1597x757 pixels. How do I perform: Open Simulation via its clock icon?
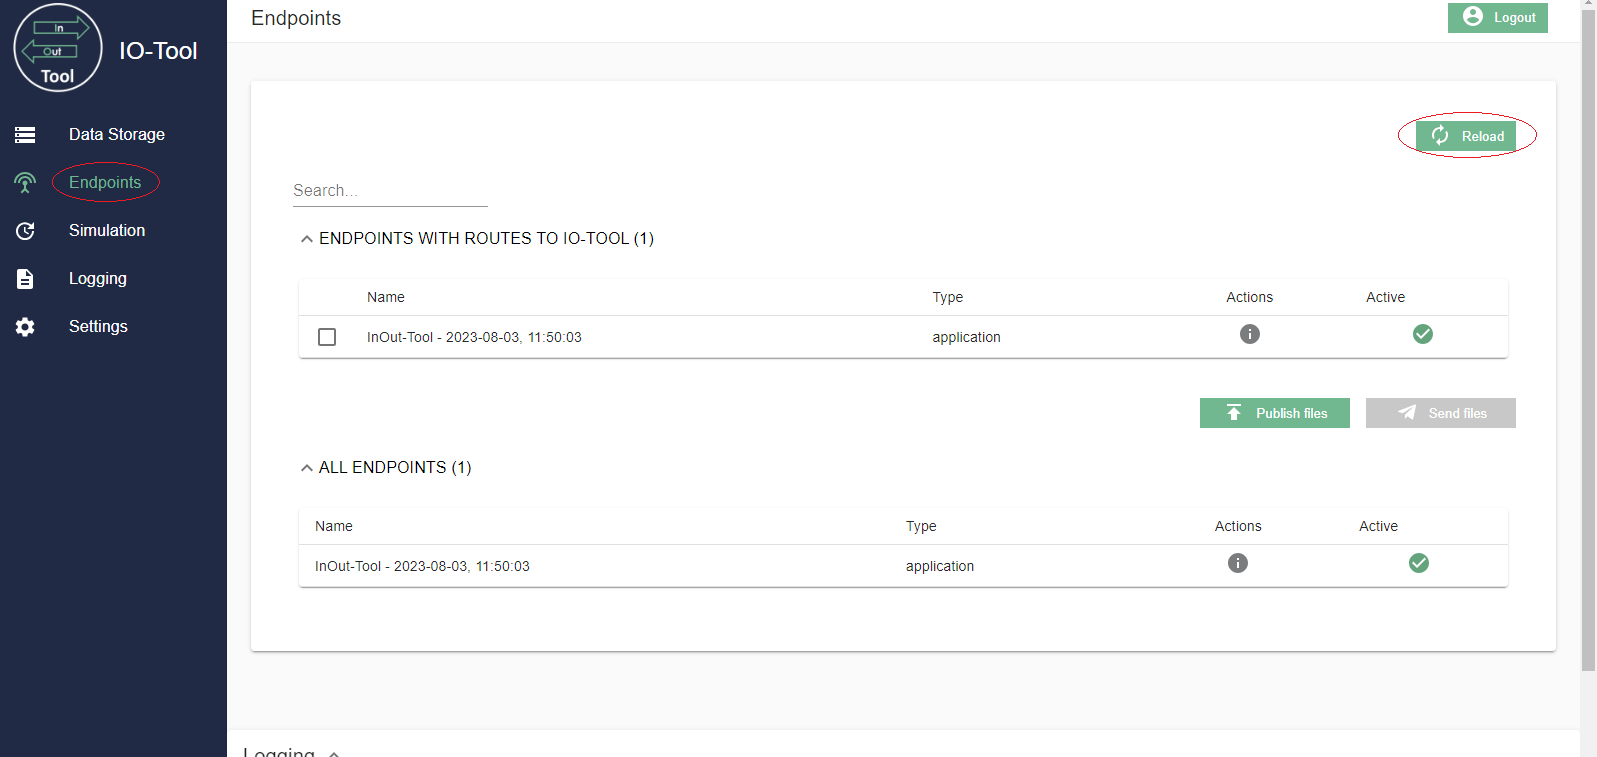pyautogui.click(x=24, y=230)
